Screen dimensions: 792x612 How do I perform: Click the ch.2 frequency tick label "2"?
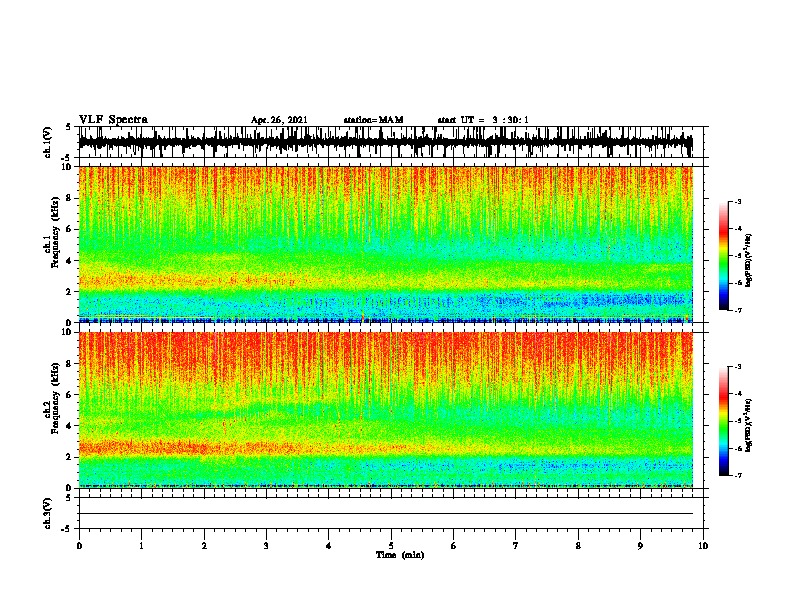tap(70, 457)
